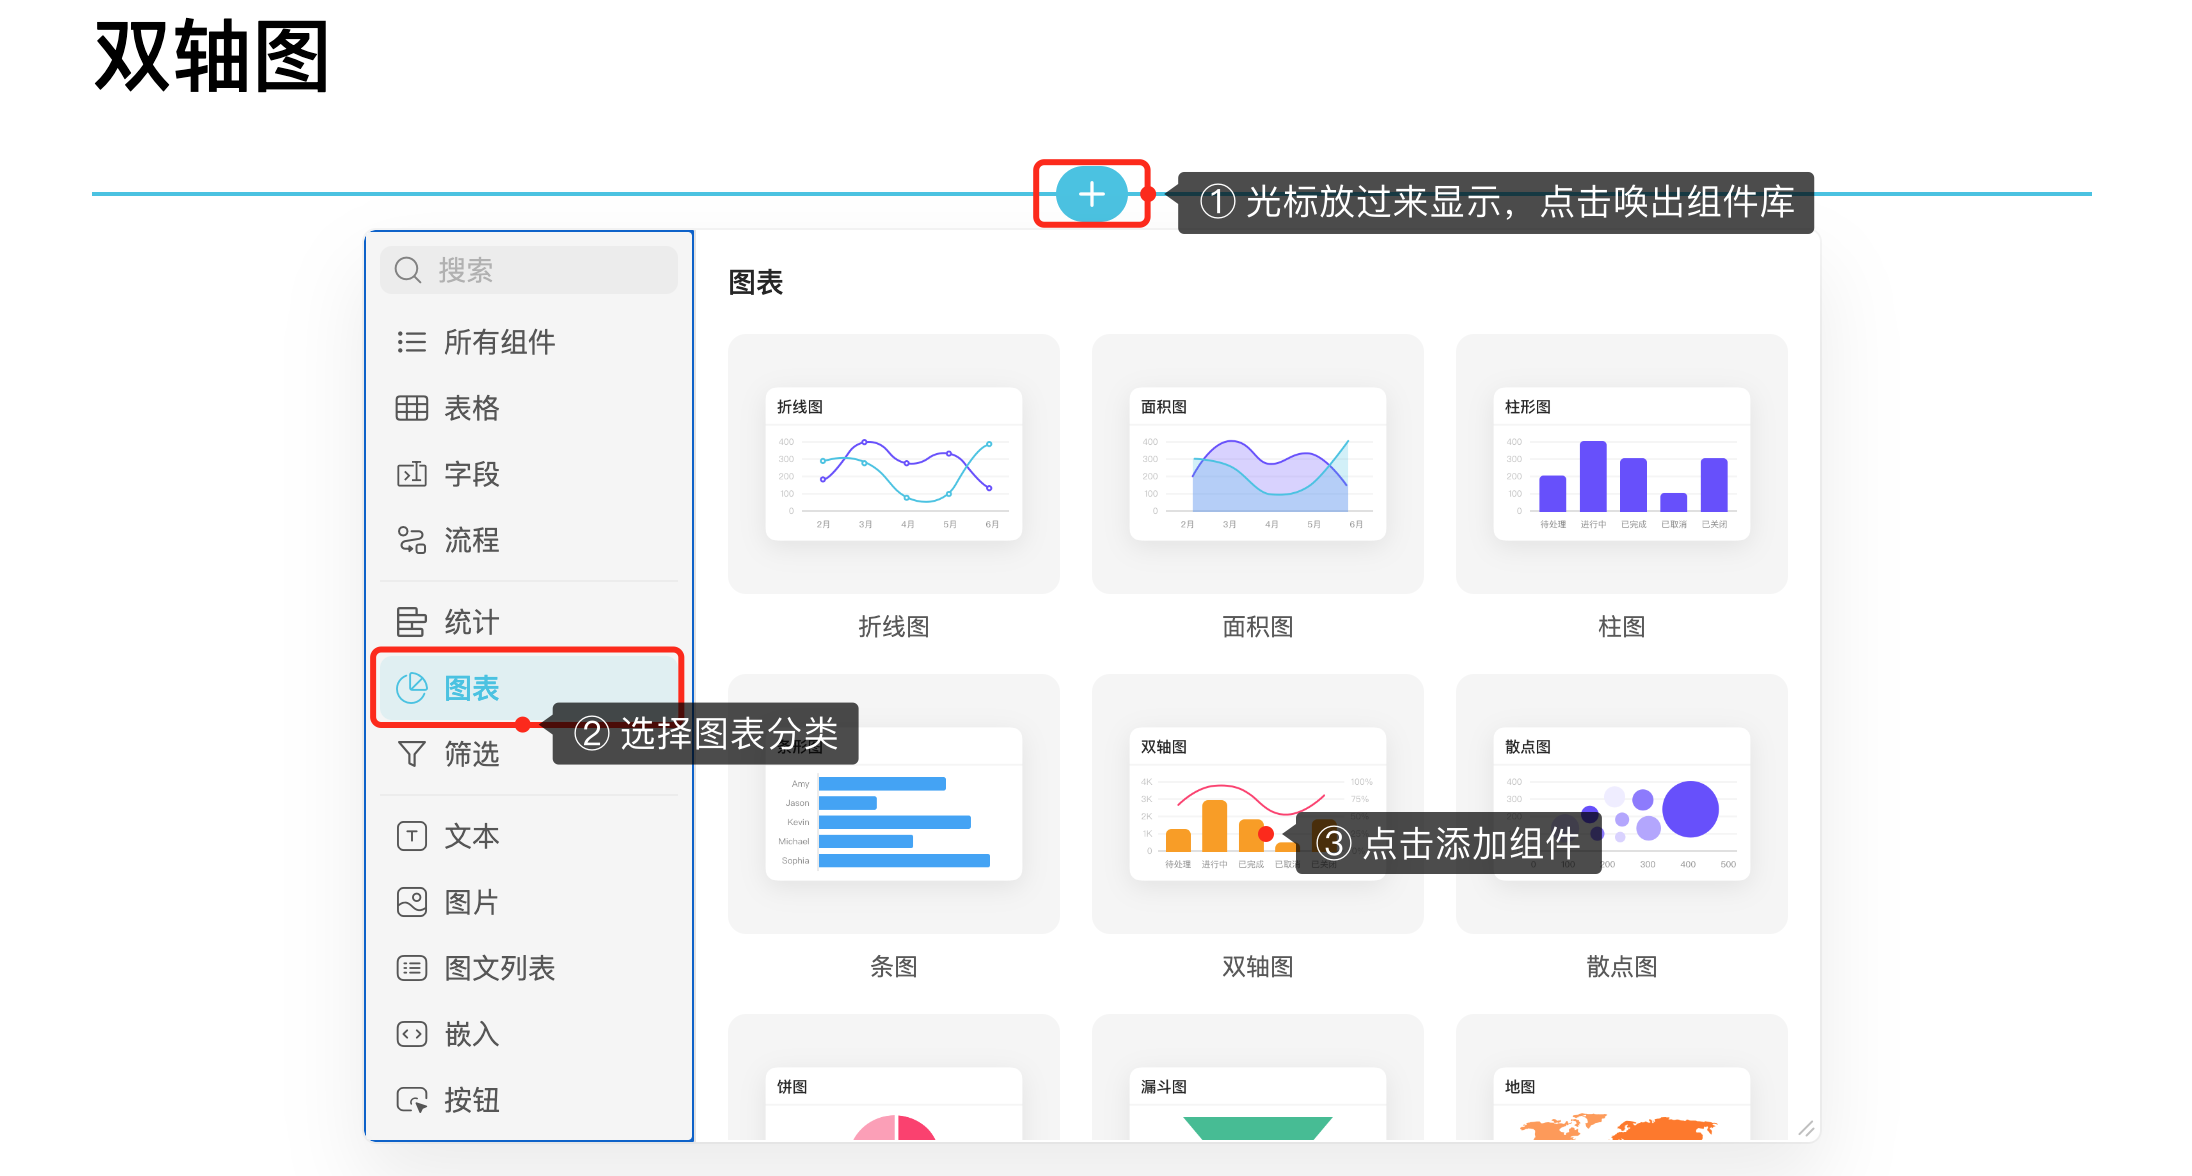Open the 流程 category
Screen dimensions: 2192x1176
[x=529, y=540]
